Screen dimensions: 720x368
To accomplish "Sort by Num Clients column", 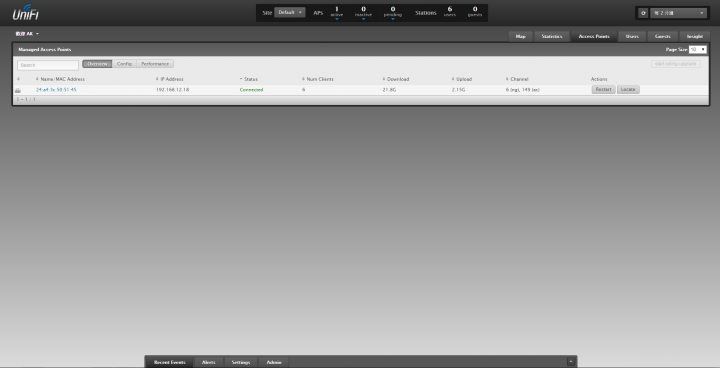I will [317, 79].
